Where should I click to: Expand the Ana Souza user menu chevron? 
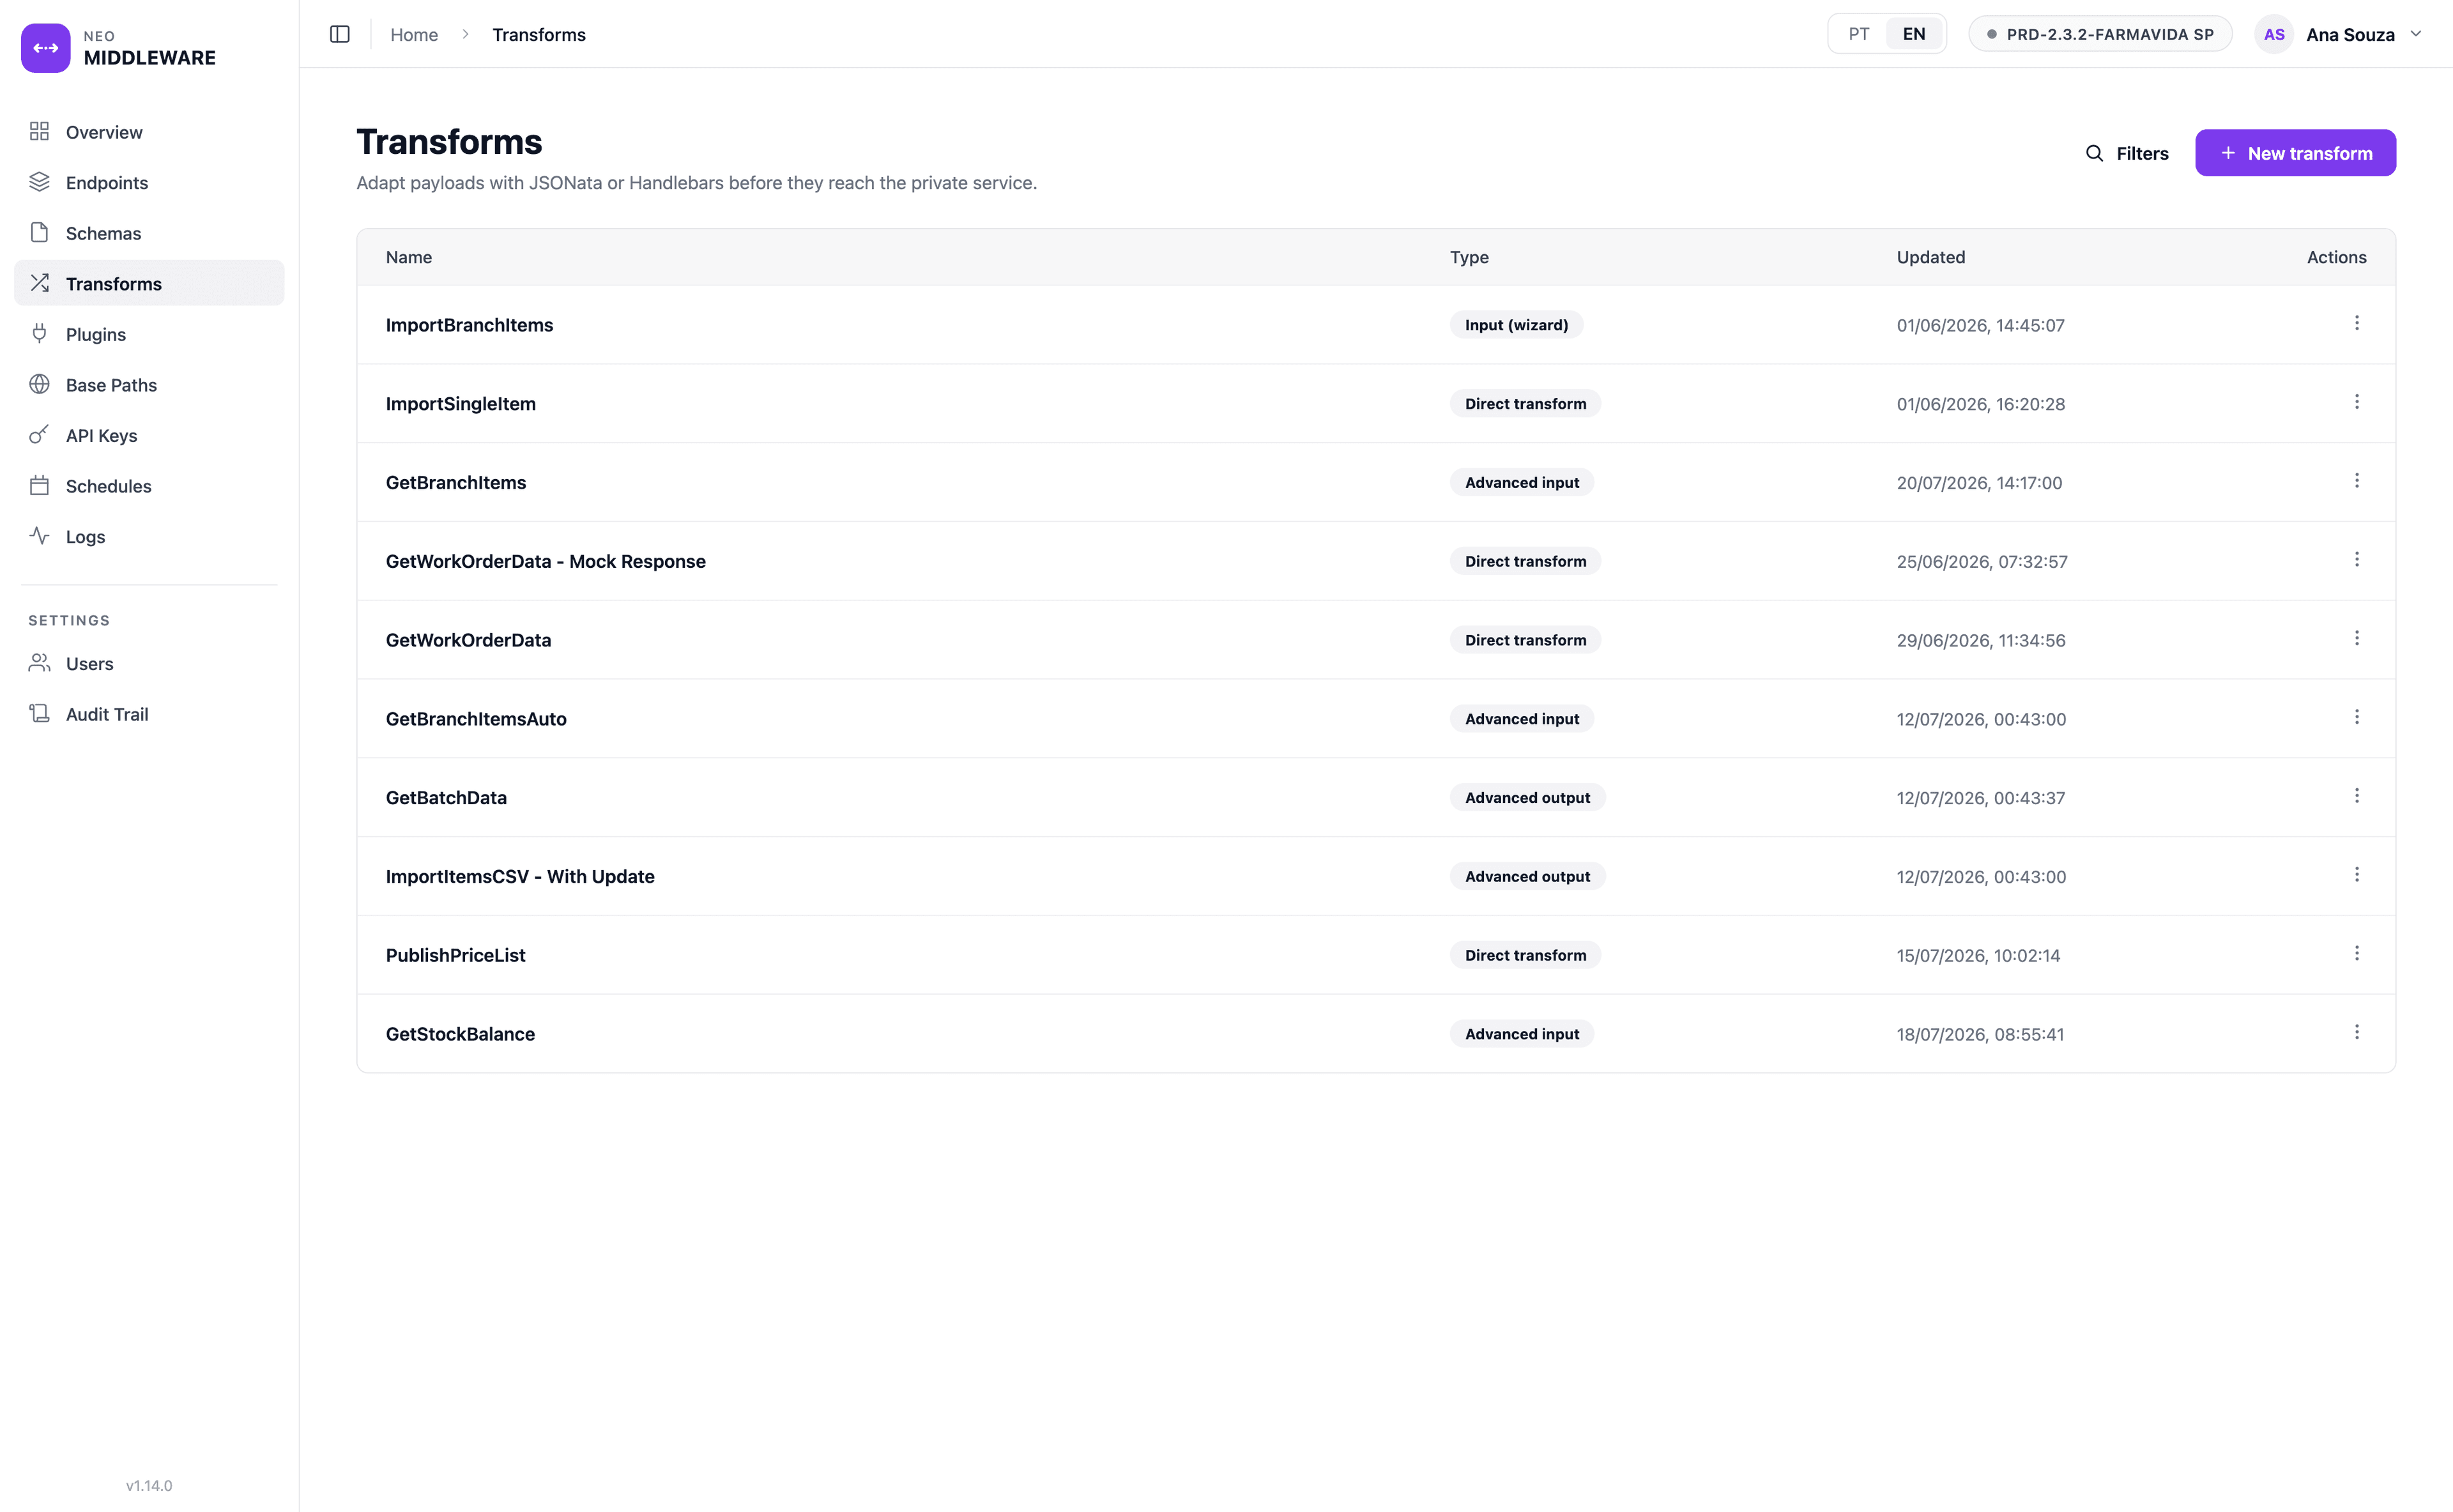tap(2416, 34)
